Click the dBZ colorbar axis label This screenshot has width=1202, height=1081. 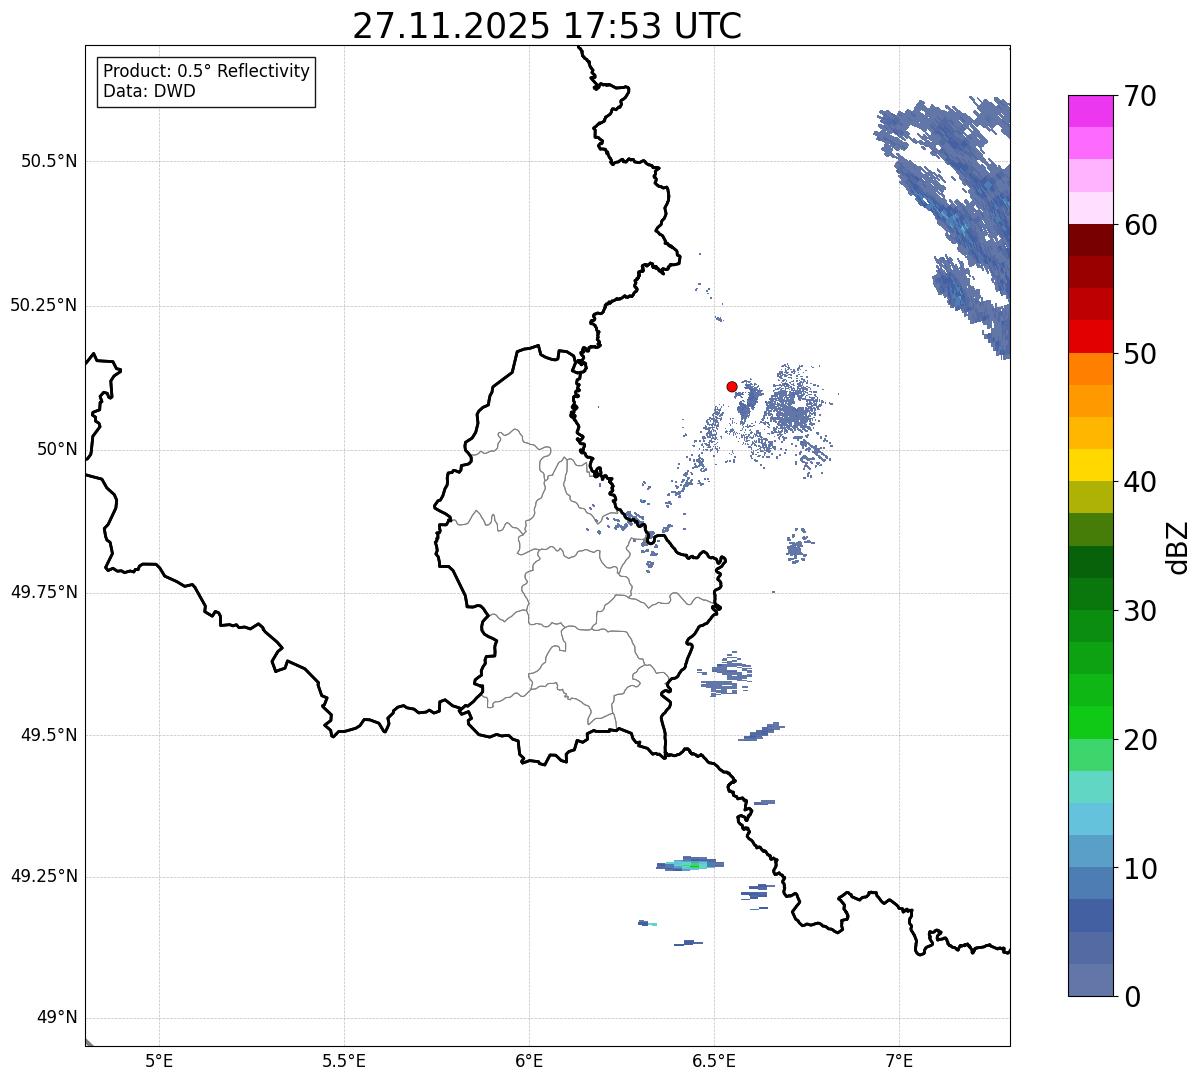[1178, 547]
